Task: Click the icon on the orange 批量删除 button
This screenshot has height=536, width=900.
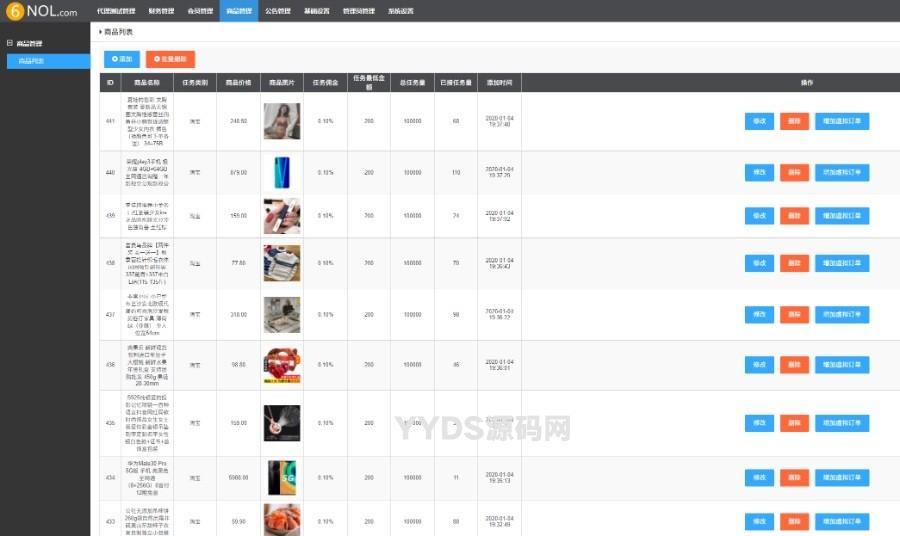Action: (156, 59)
